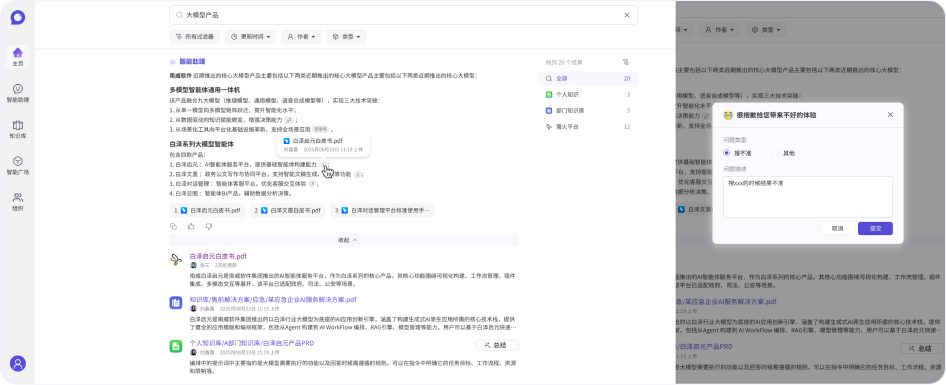
Task: Click citation badge 2 after 白泽文墨 line
Action: click(358, 174)
